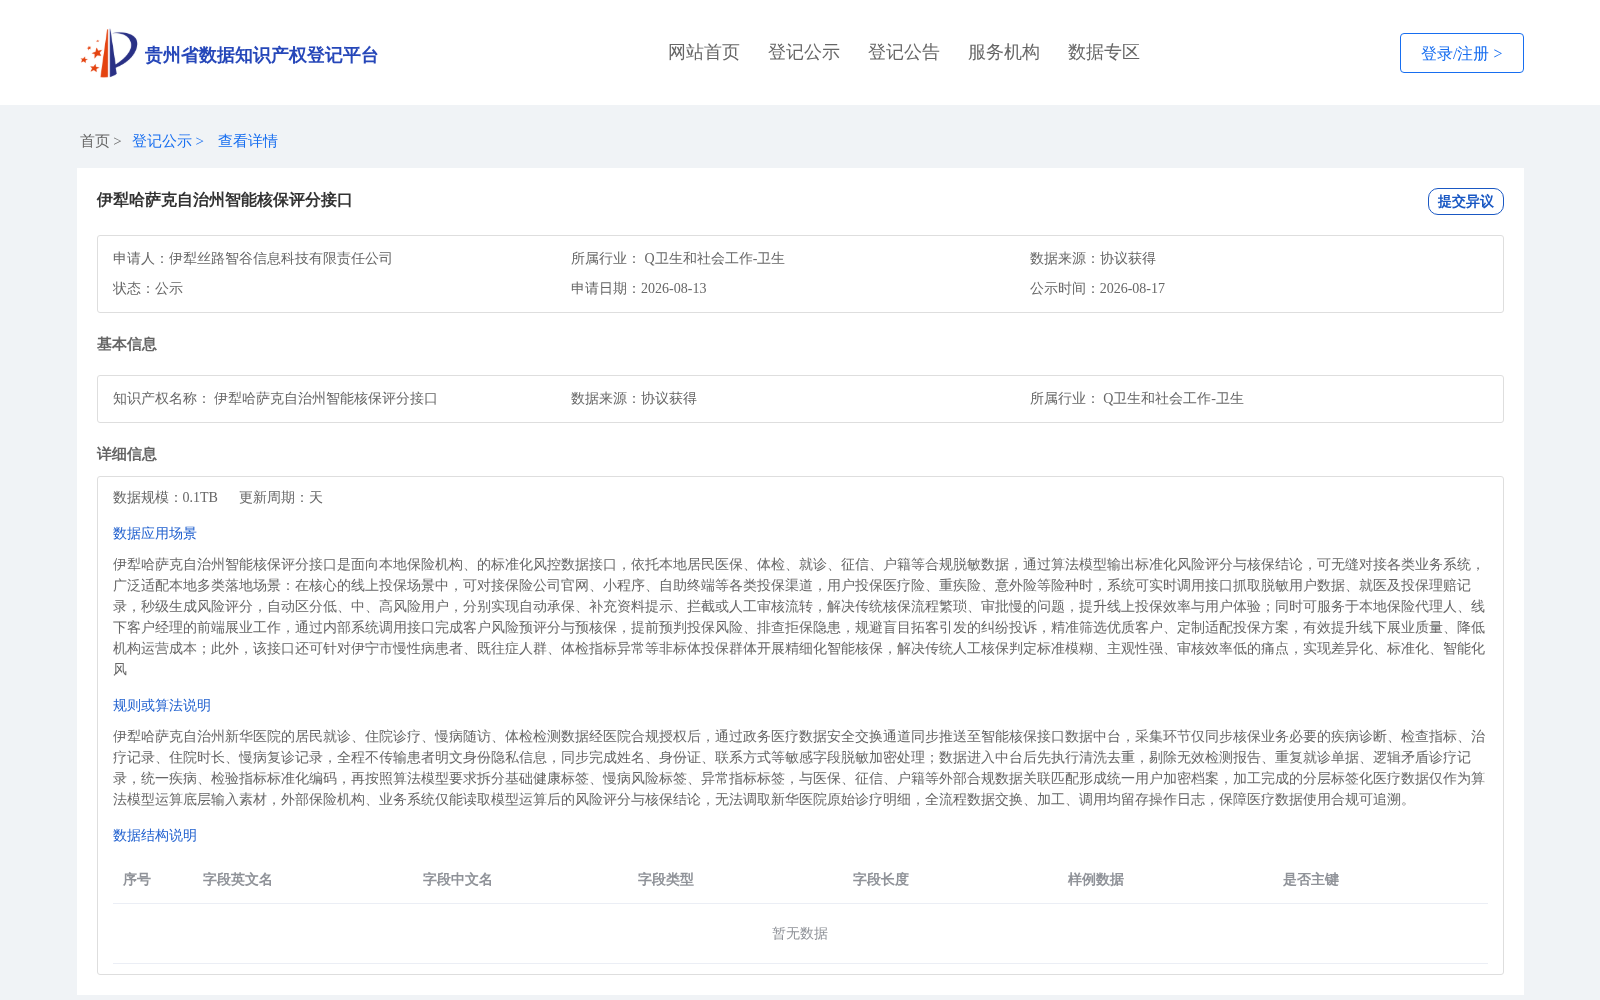Click applicant 伊犁丝路智谷信息科技有限责任公司
The image size is (1600, 1000).
point(281,258)
